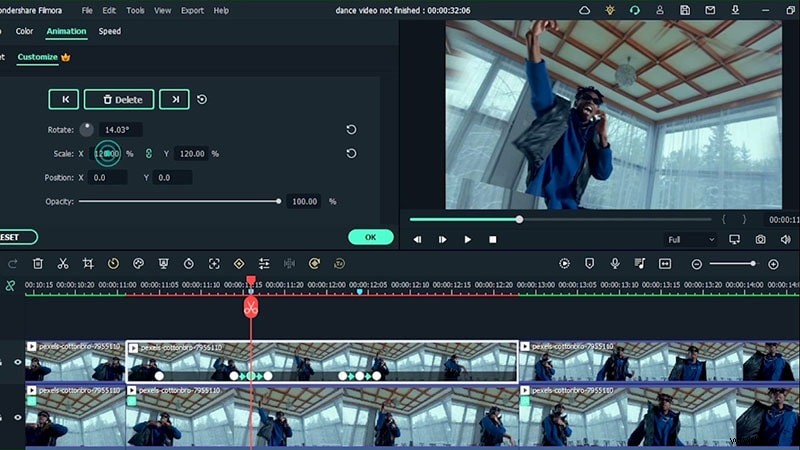Screen dimensions: 800x450
Task: Zoom in timeline with plus icon
Action: pyautogui.click(x=773, y=264)
